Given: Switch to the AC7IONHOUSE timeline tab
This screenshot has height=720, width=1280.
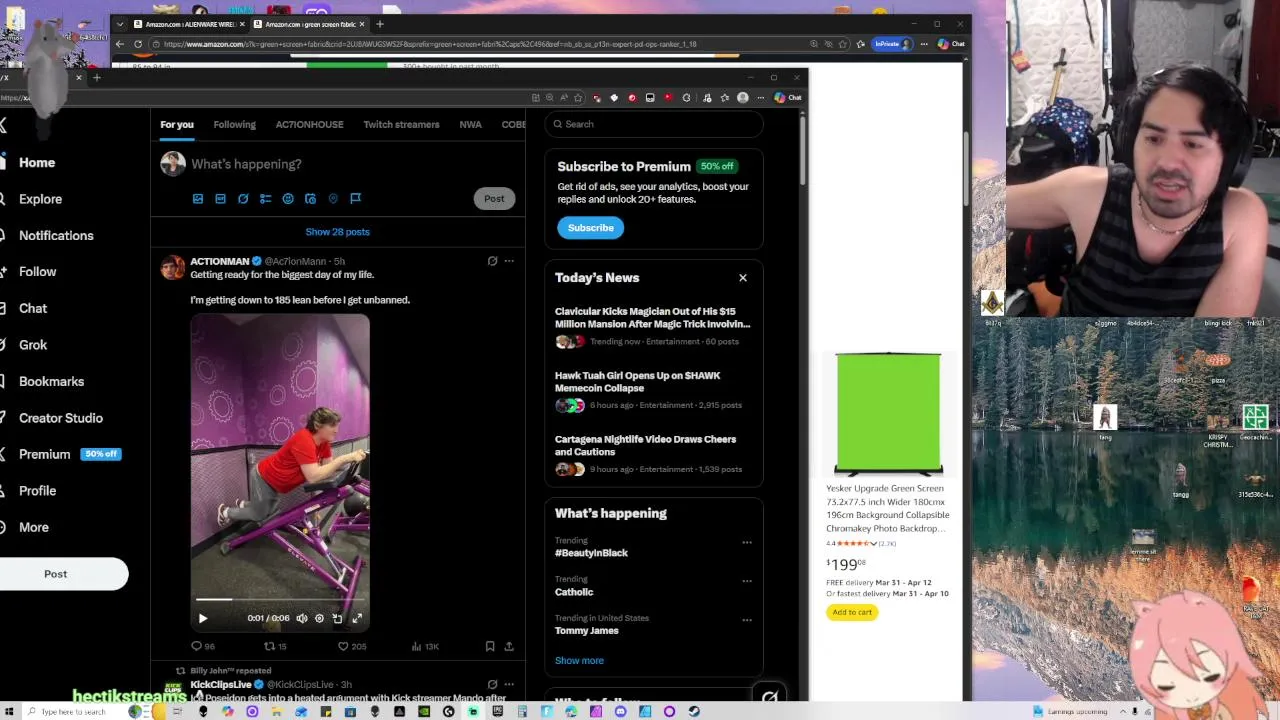Looking at the screenshot, I should [x=309, y=124].
